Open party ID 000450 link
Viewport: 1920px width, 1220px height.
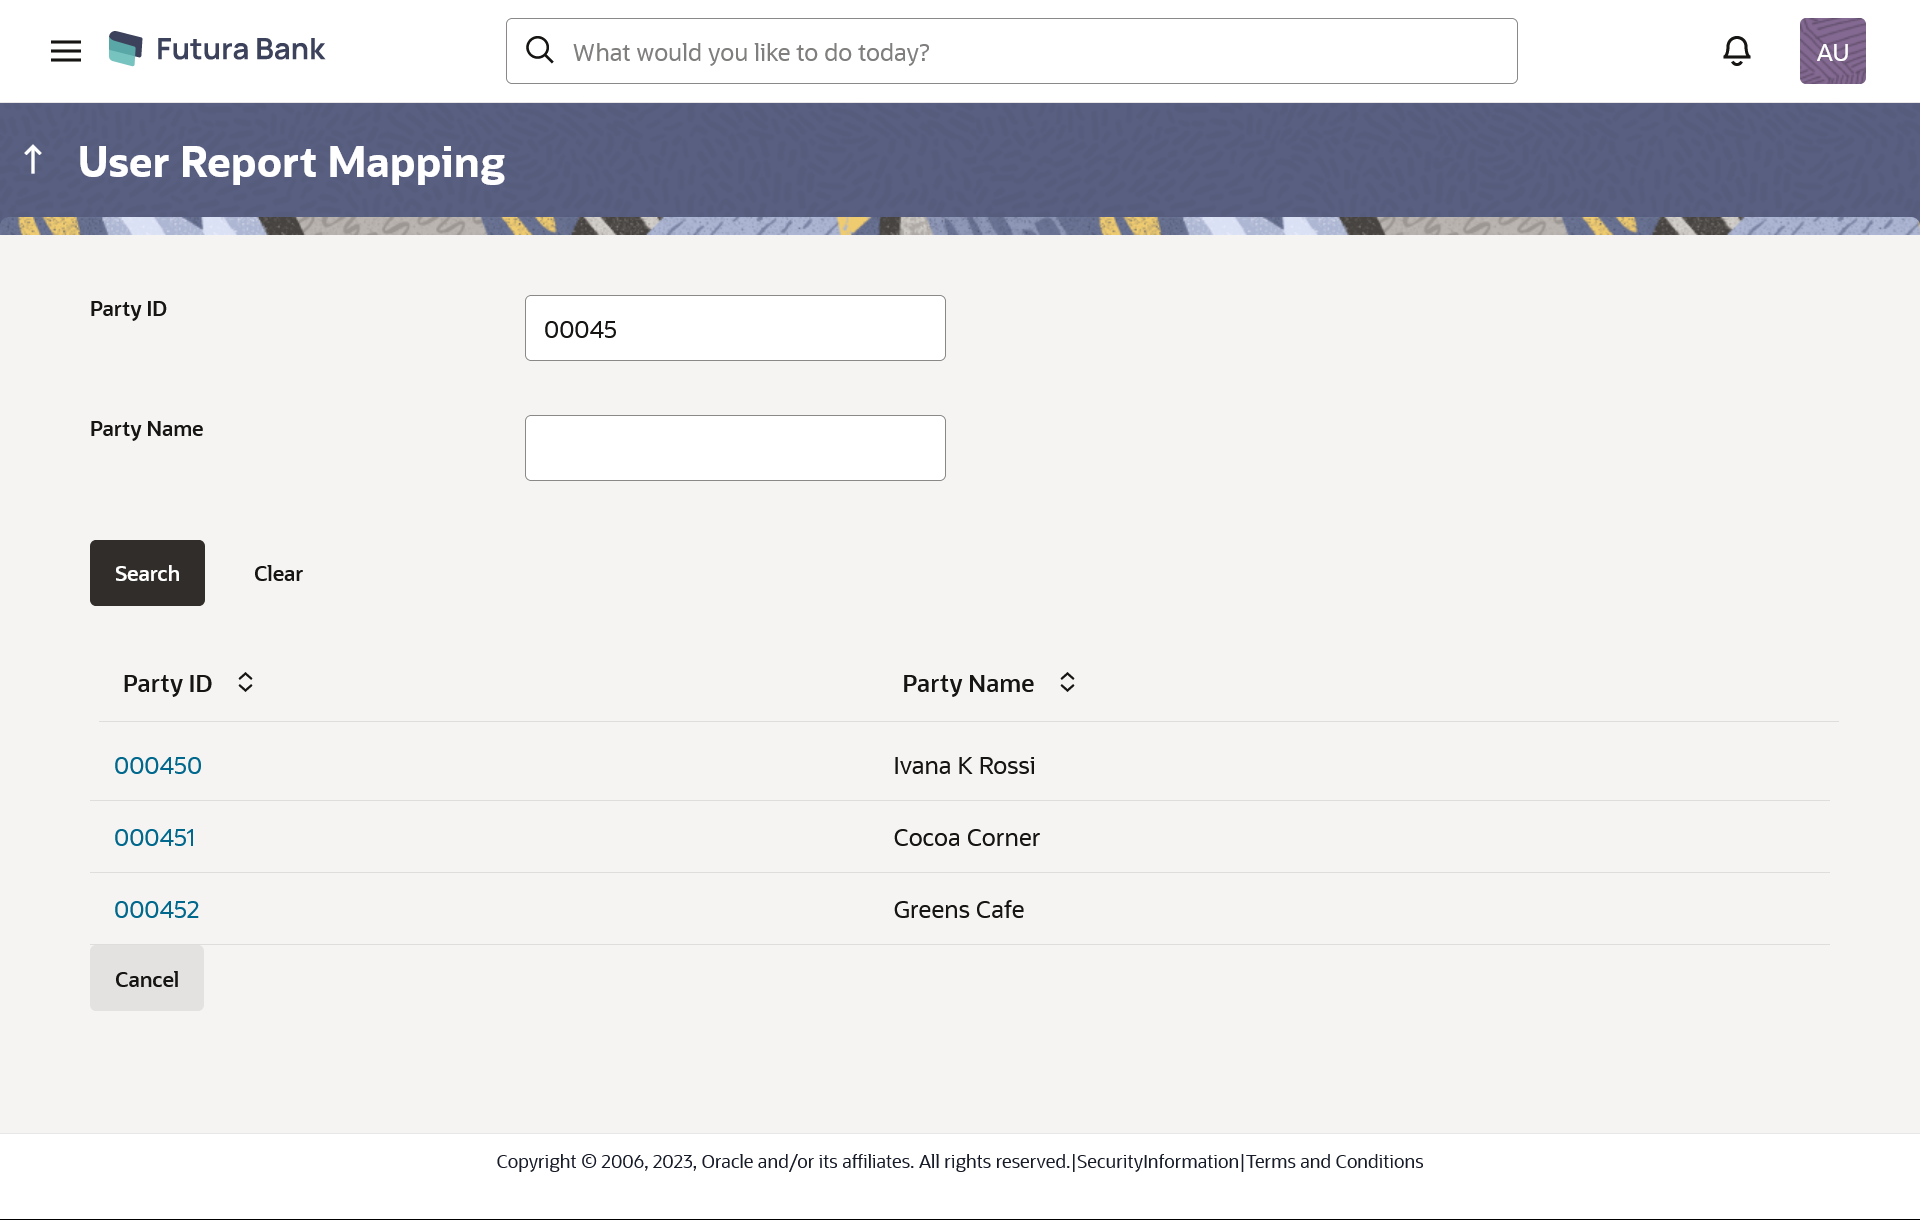pyautogui.click(x=158, y=766)
